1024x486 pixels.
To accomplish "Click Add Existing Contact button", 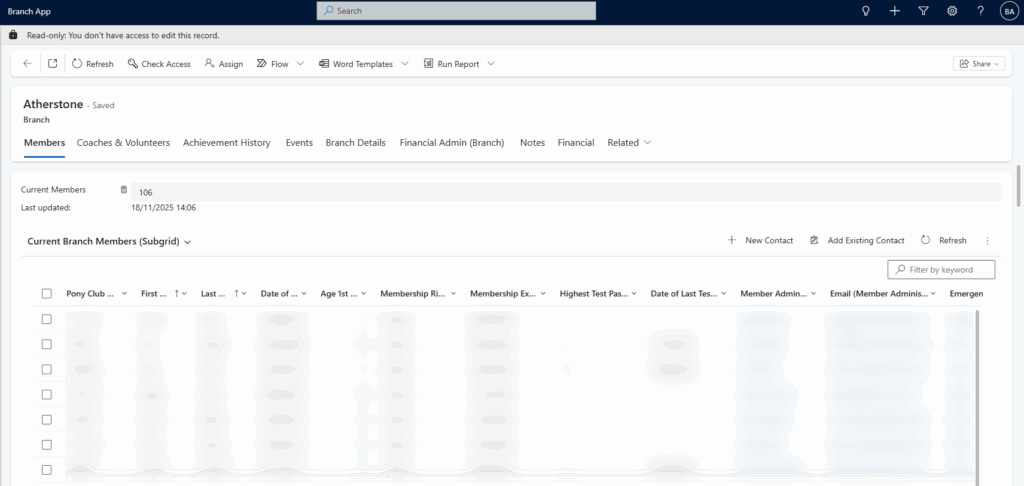I will pyautogui.click(x=857, y=241).
